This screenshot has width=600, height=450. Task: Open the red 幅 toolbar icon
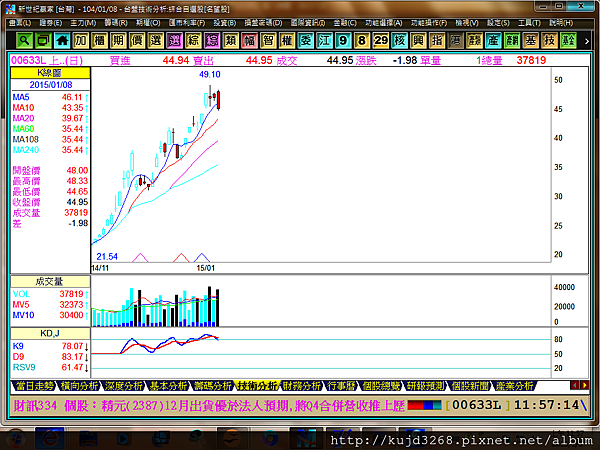(249, 41)
